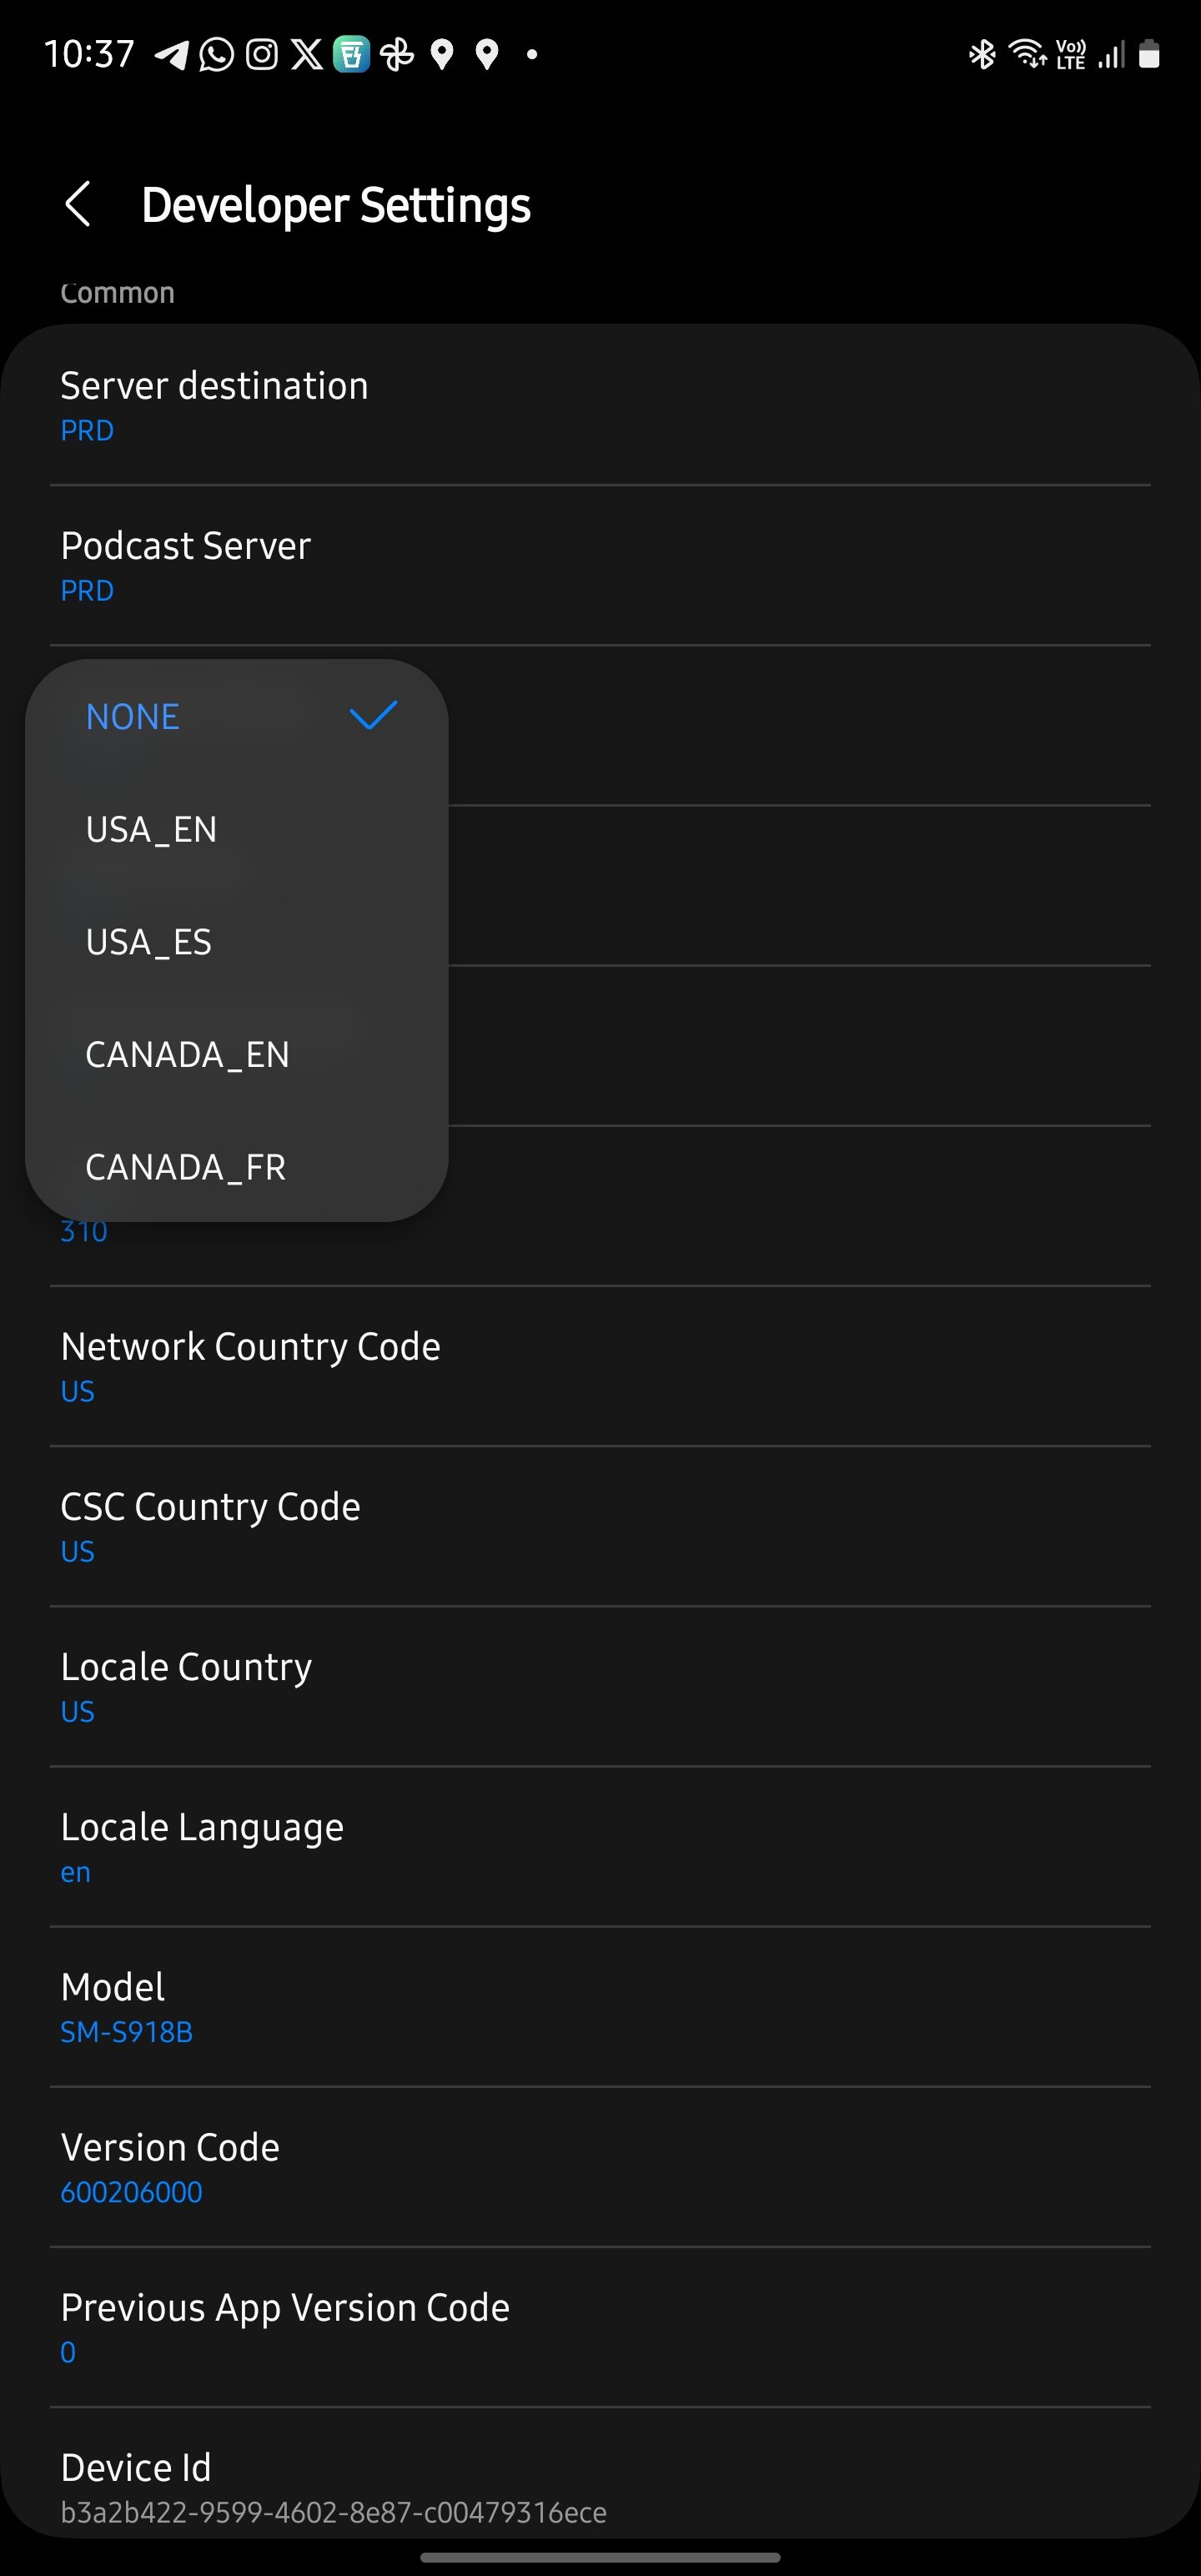
Task: Tap the back arrow in Developer Settings
Action: tap(78, 205)
